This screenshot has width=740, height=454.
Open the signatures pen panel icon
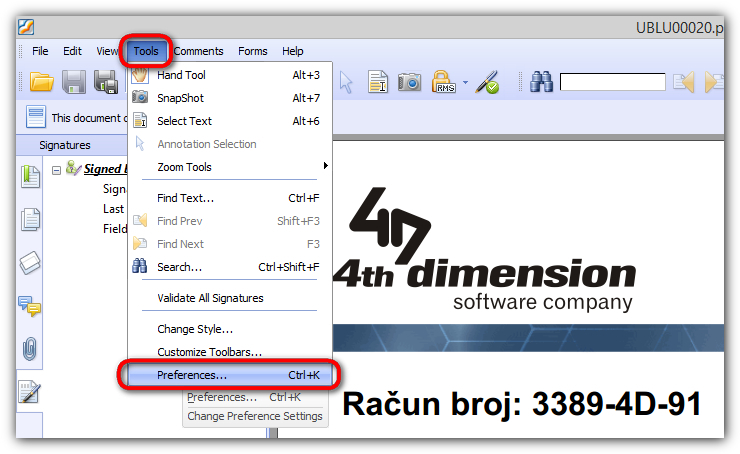coord(29,392)
